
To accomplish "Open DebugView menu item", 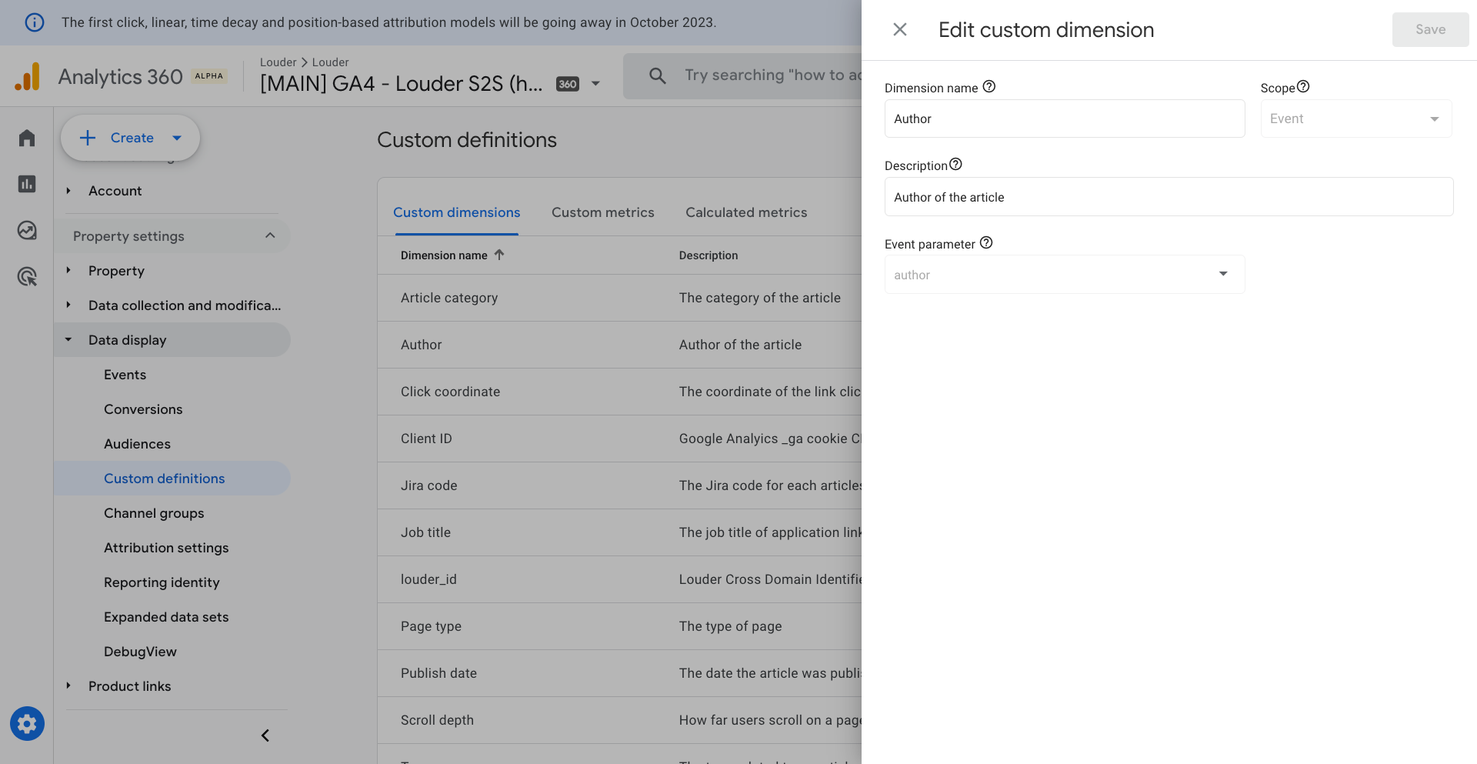I will [140, 652].
